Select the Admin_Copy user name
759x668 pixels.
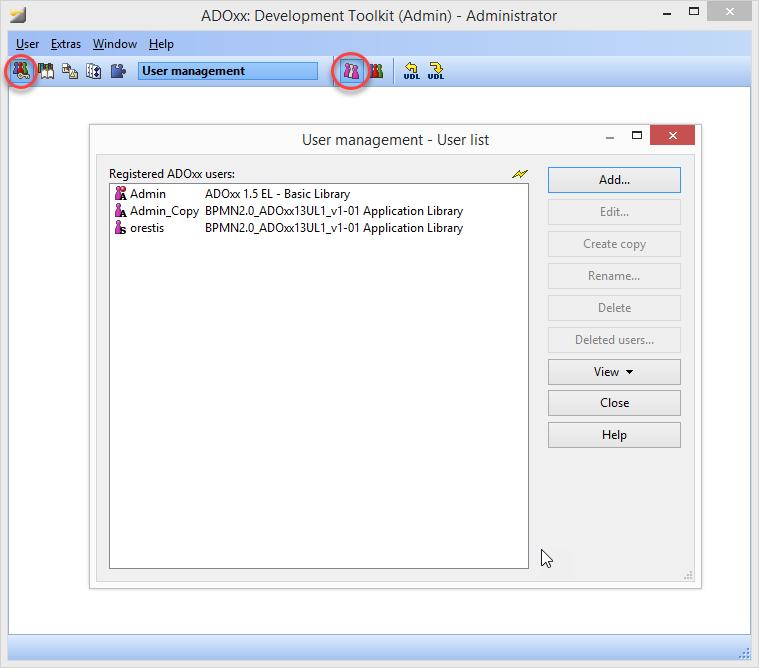pyautogui.click(x=165, y=211)
